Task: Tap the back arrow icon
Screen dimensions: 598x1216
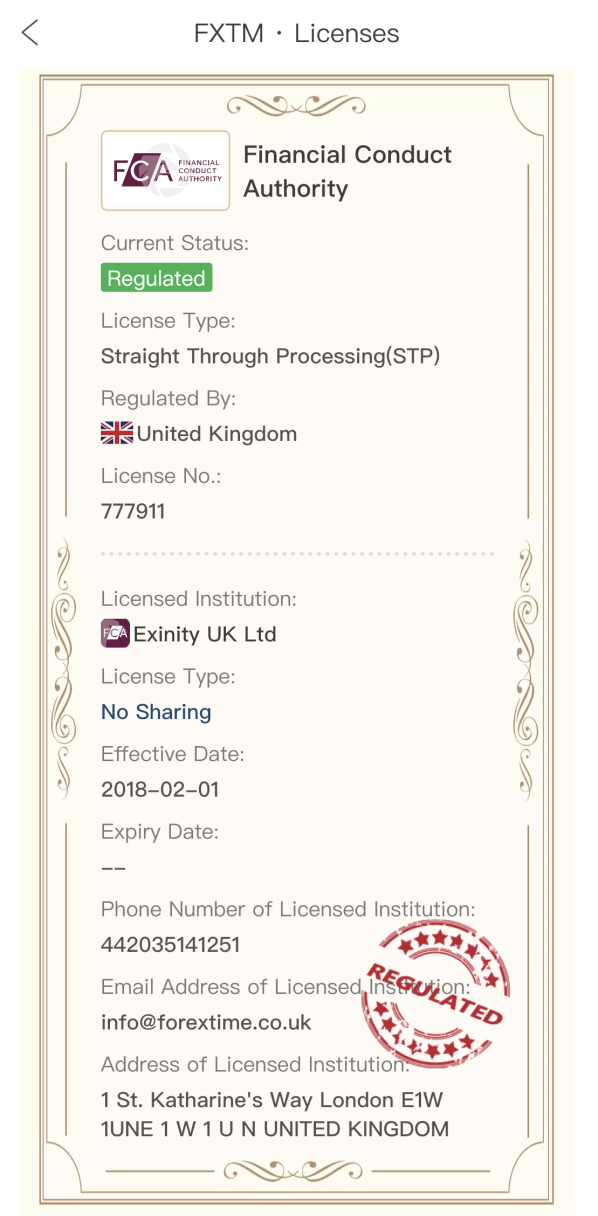Action: 30,33
